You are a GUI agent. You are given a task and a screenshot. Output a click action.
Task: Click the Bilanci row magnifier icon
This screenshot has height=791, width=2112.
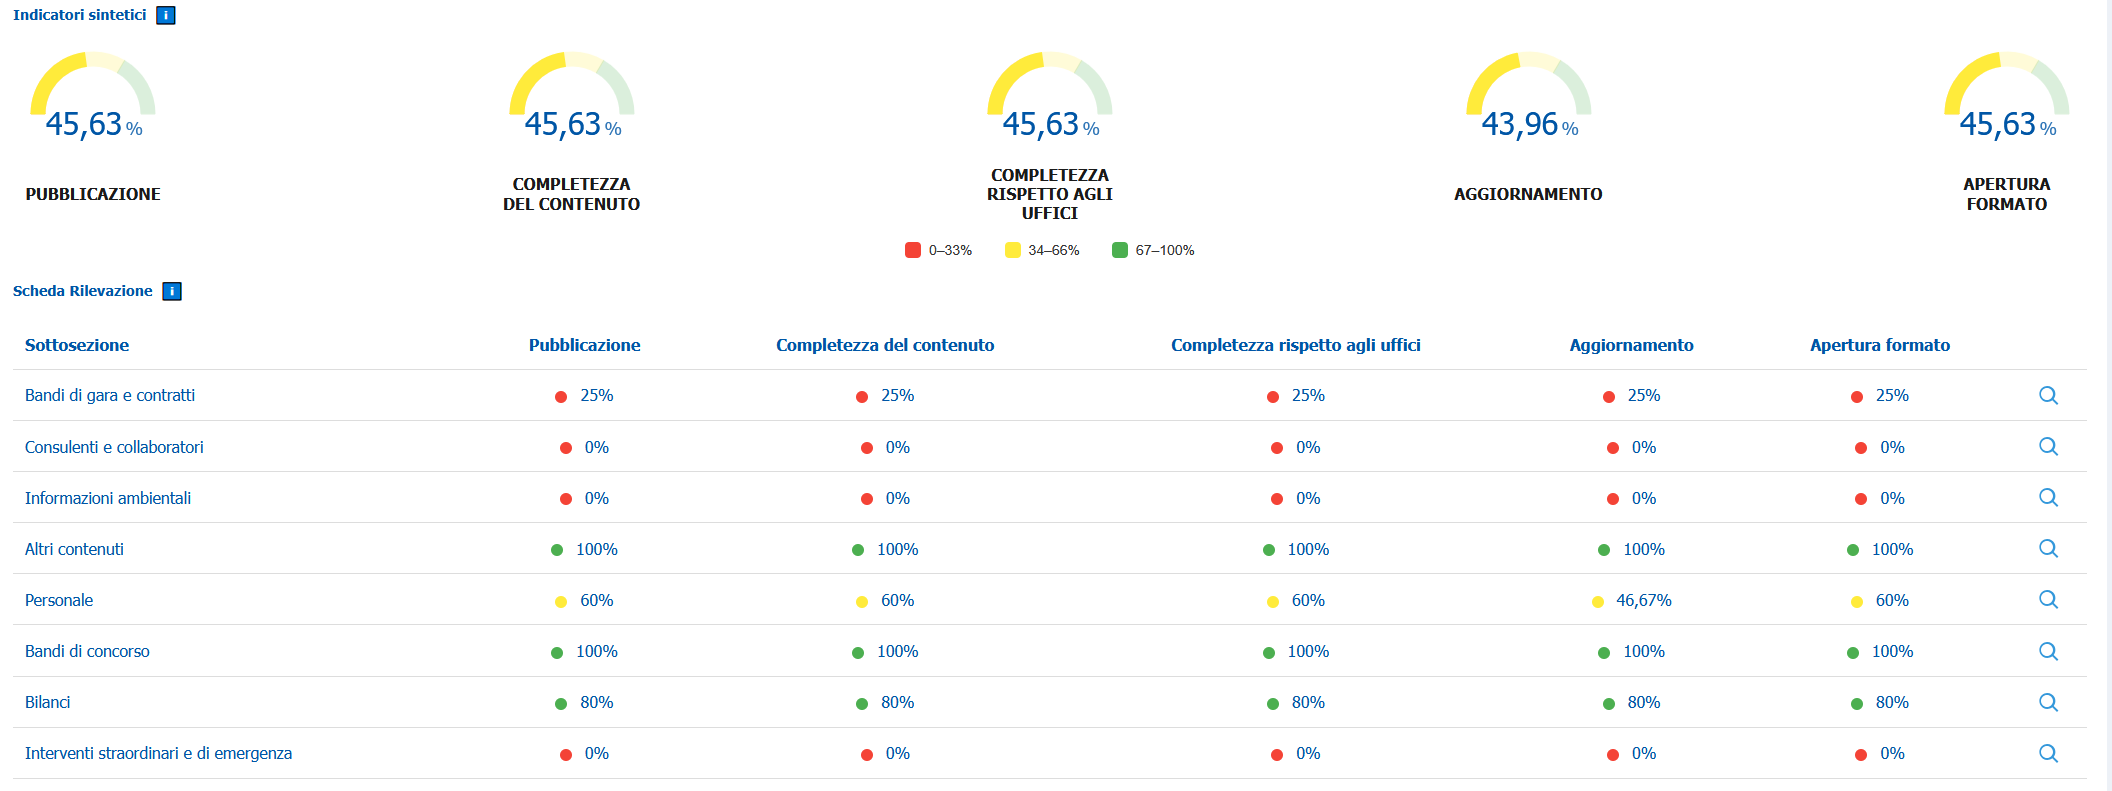click(2048, 702)
